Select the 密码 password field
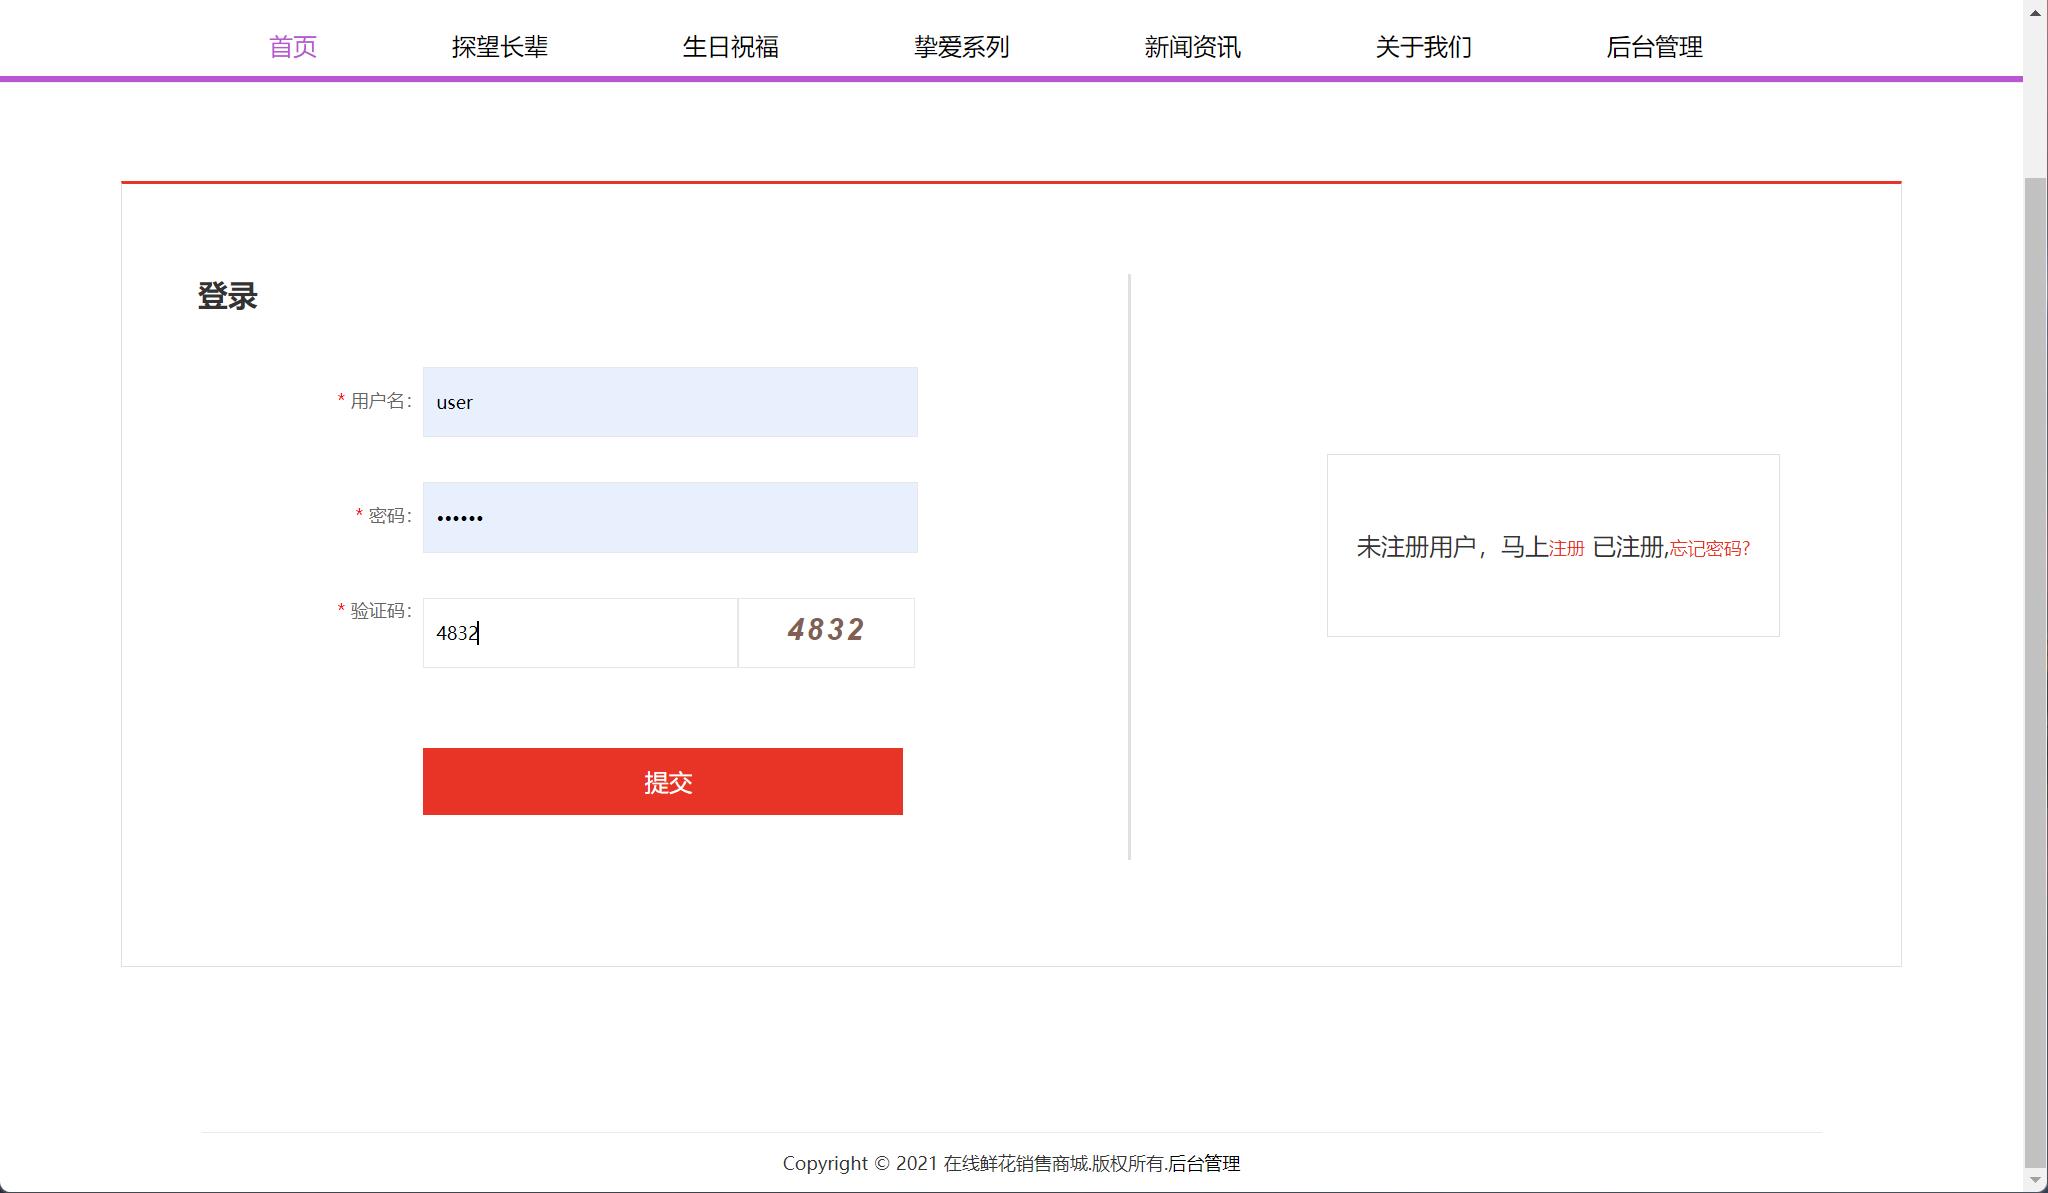Screen dimensions: 2048x1193 tap(669, 517)
